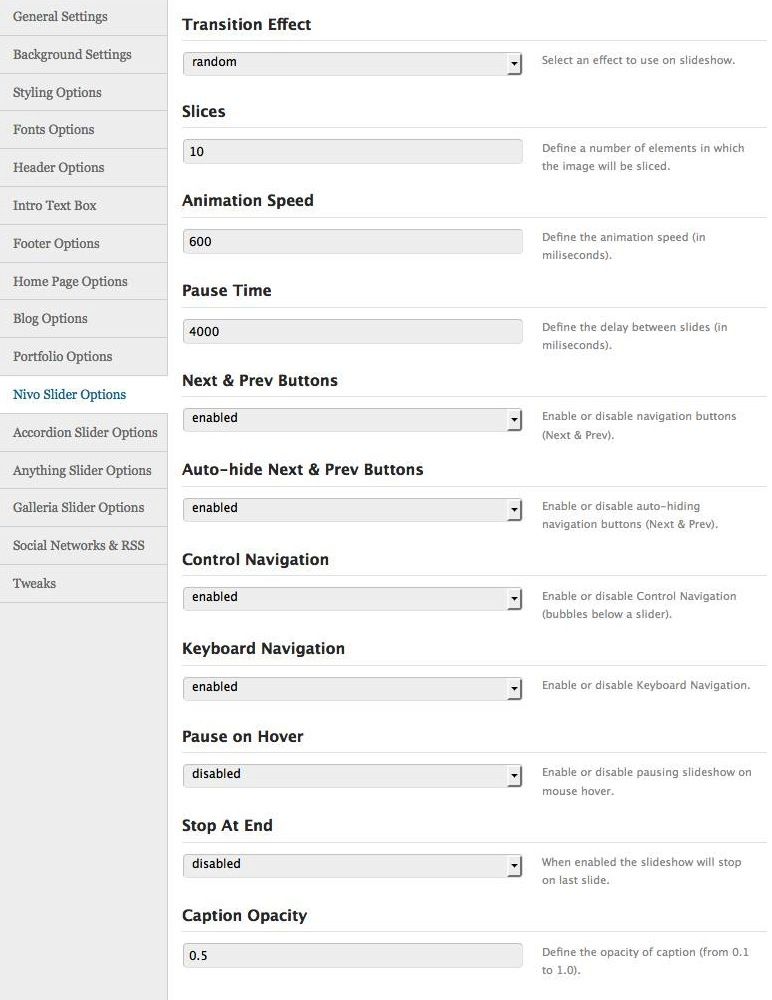Open Galleria Slider Options section

78,508
